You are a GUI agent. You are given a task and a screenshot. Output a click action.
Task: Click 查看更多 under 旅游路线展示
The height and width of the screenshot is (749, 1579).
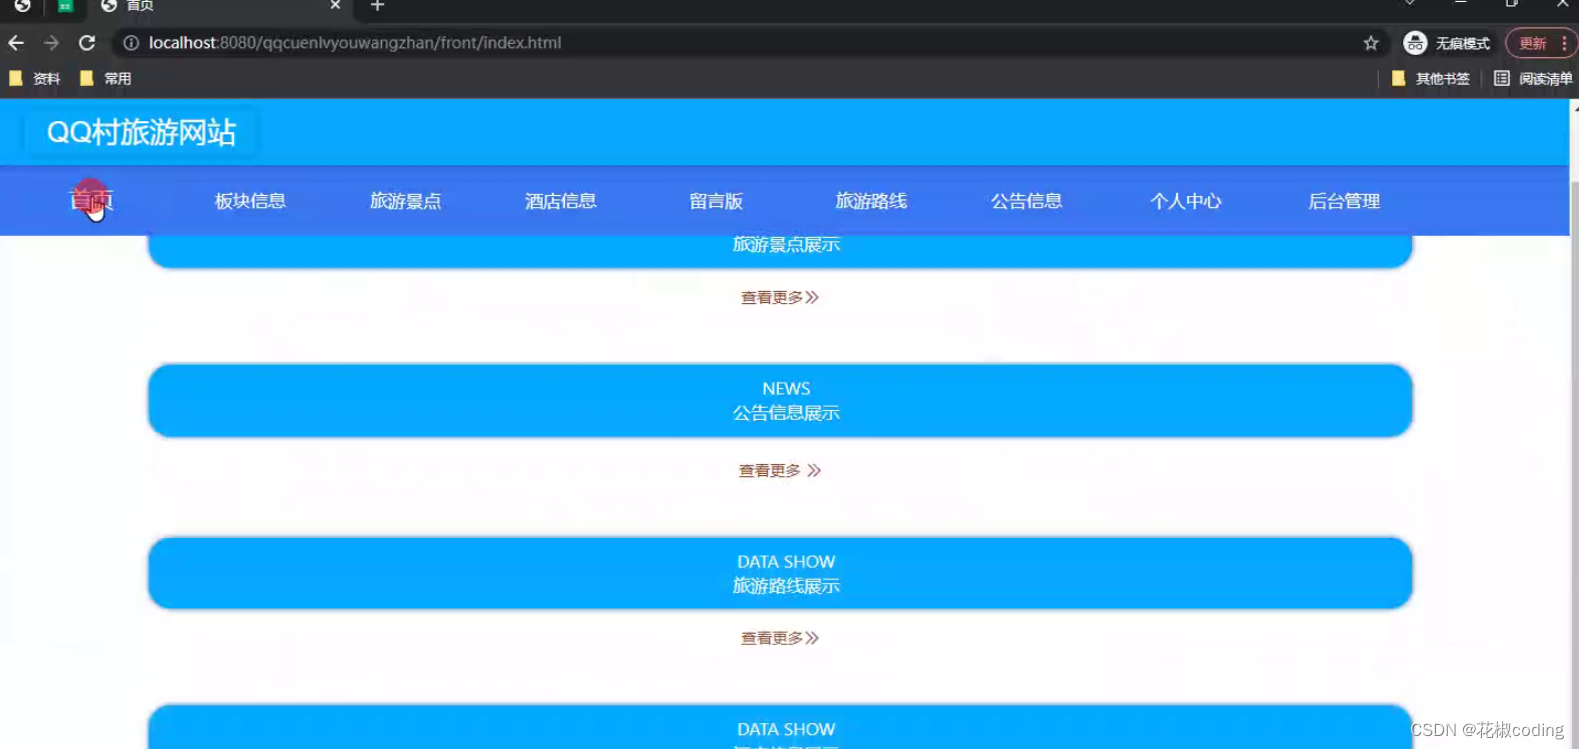pos(780,638)
